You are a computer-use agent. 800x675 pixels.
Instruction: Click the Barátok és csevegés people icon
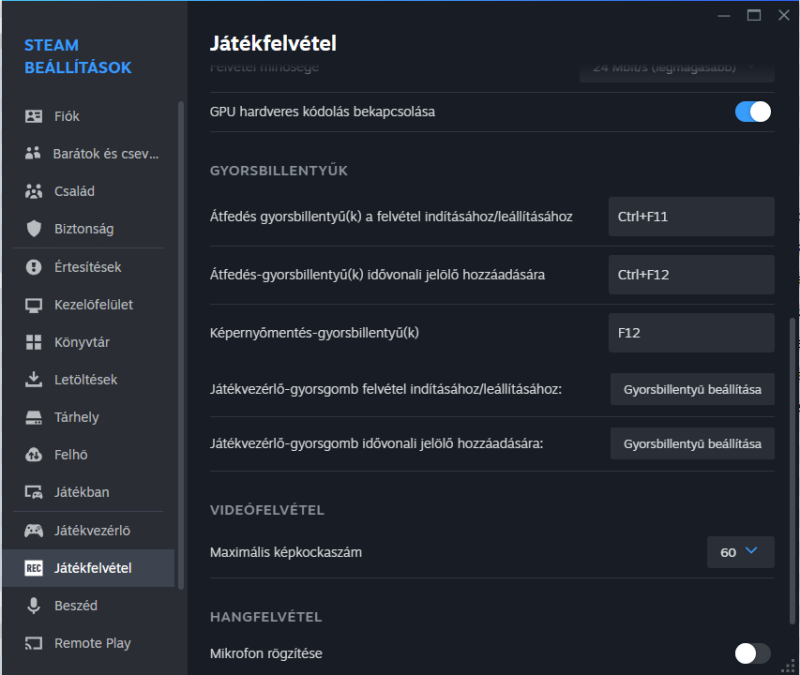33,153
